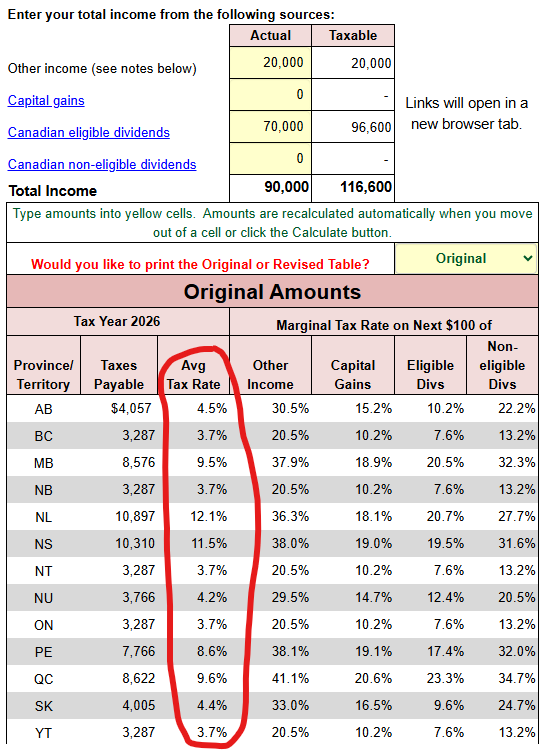This screenshot has height=750, width=540.
Task: Click the BC province row label
Action: (x=44, y=436)
